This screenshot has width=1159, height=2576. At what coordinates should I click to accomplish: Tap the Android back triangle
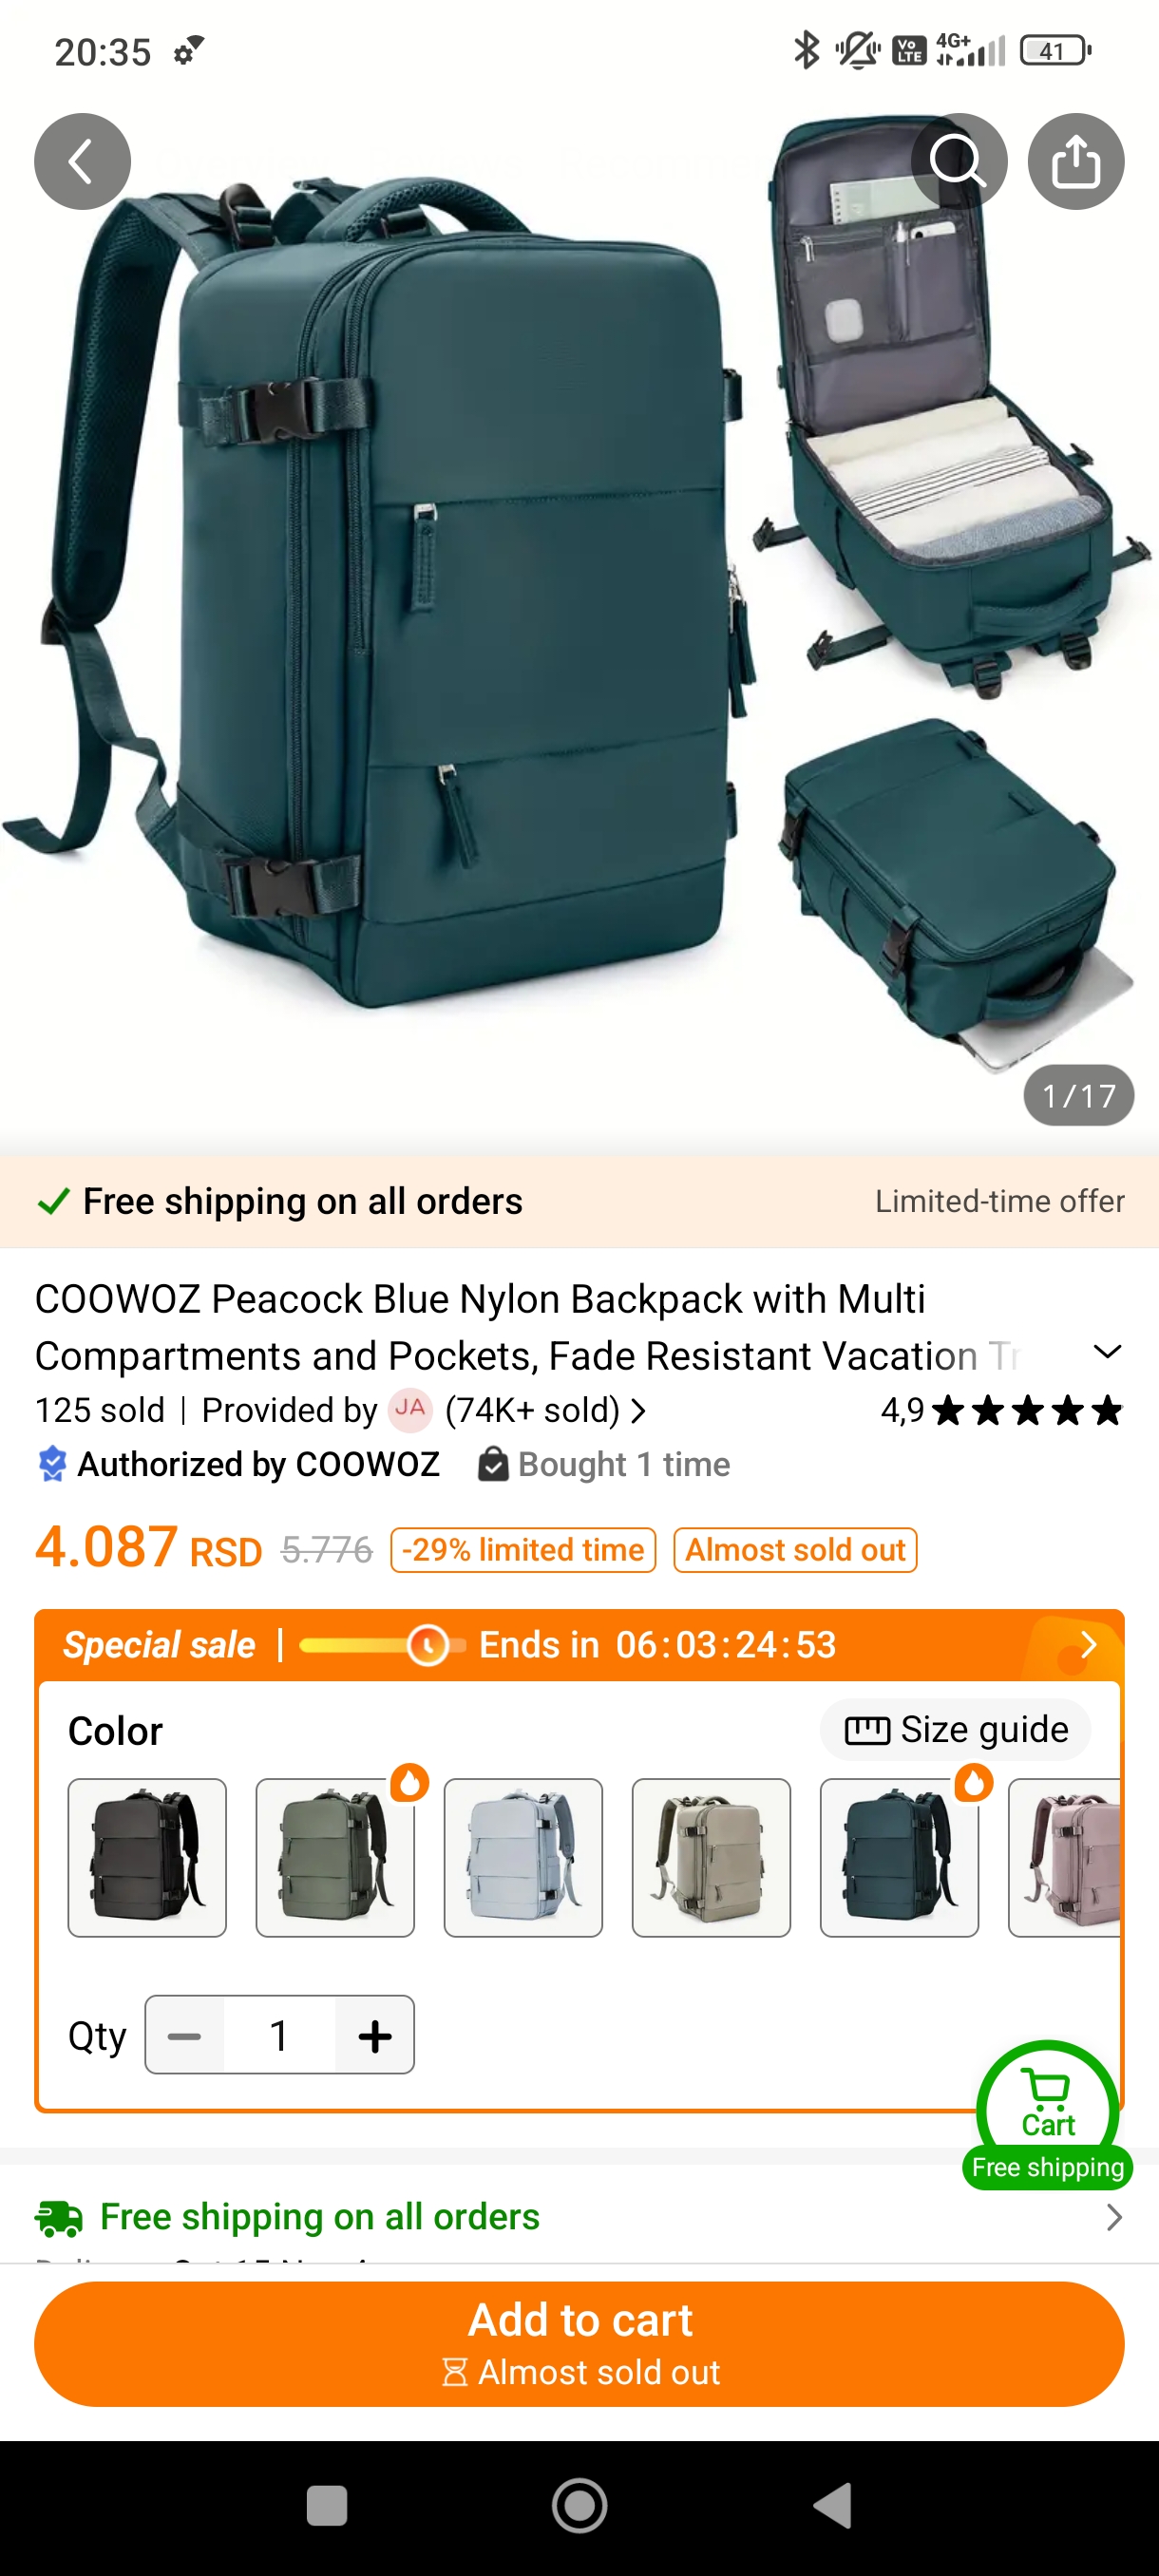[x=832, y=2506]
